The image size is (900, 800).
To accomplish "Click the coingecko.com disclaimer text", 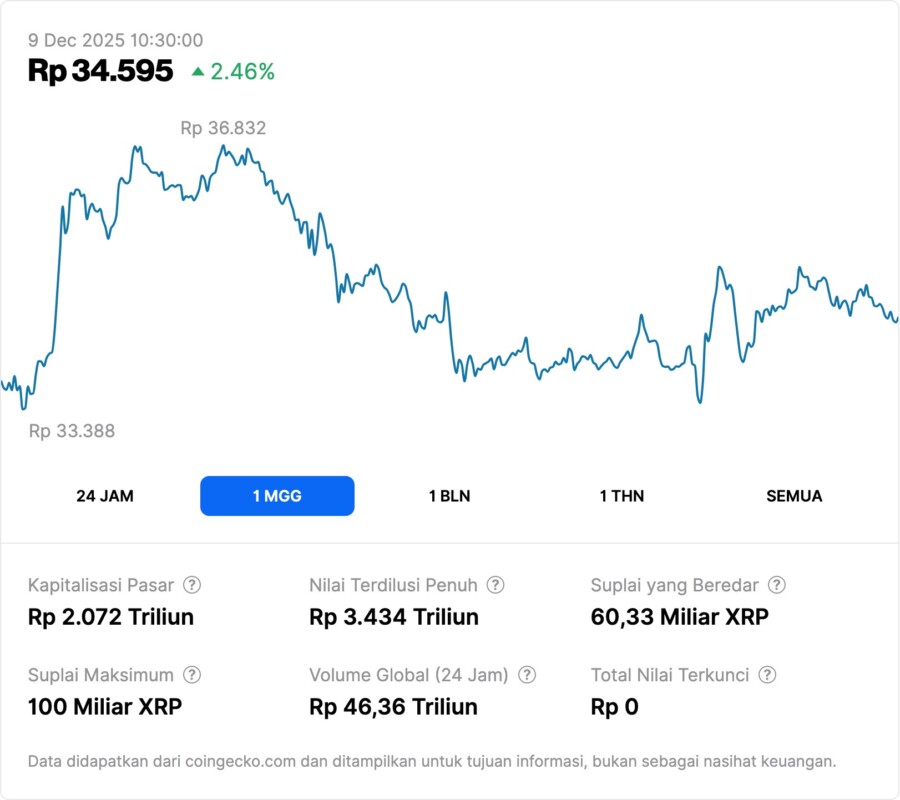I will click(432, 761).
